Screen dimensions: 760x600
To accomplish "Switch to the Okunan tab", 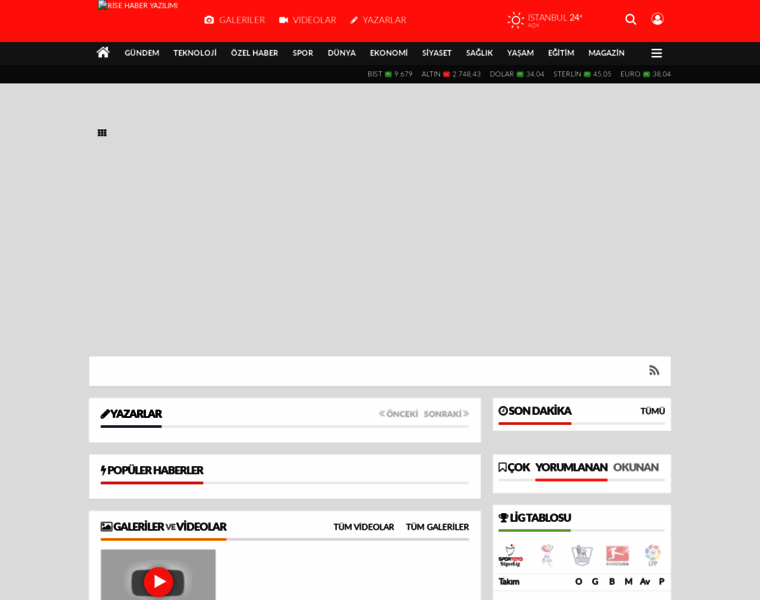I will point(636,468).
